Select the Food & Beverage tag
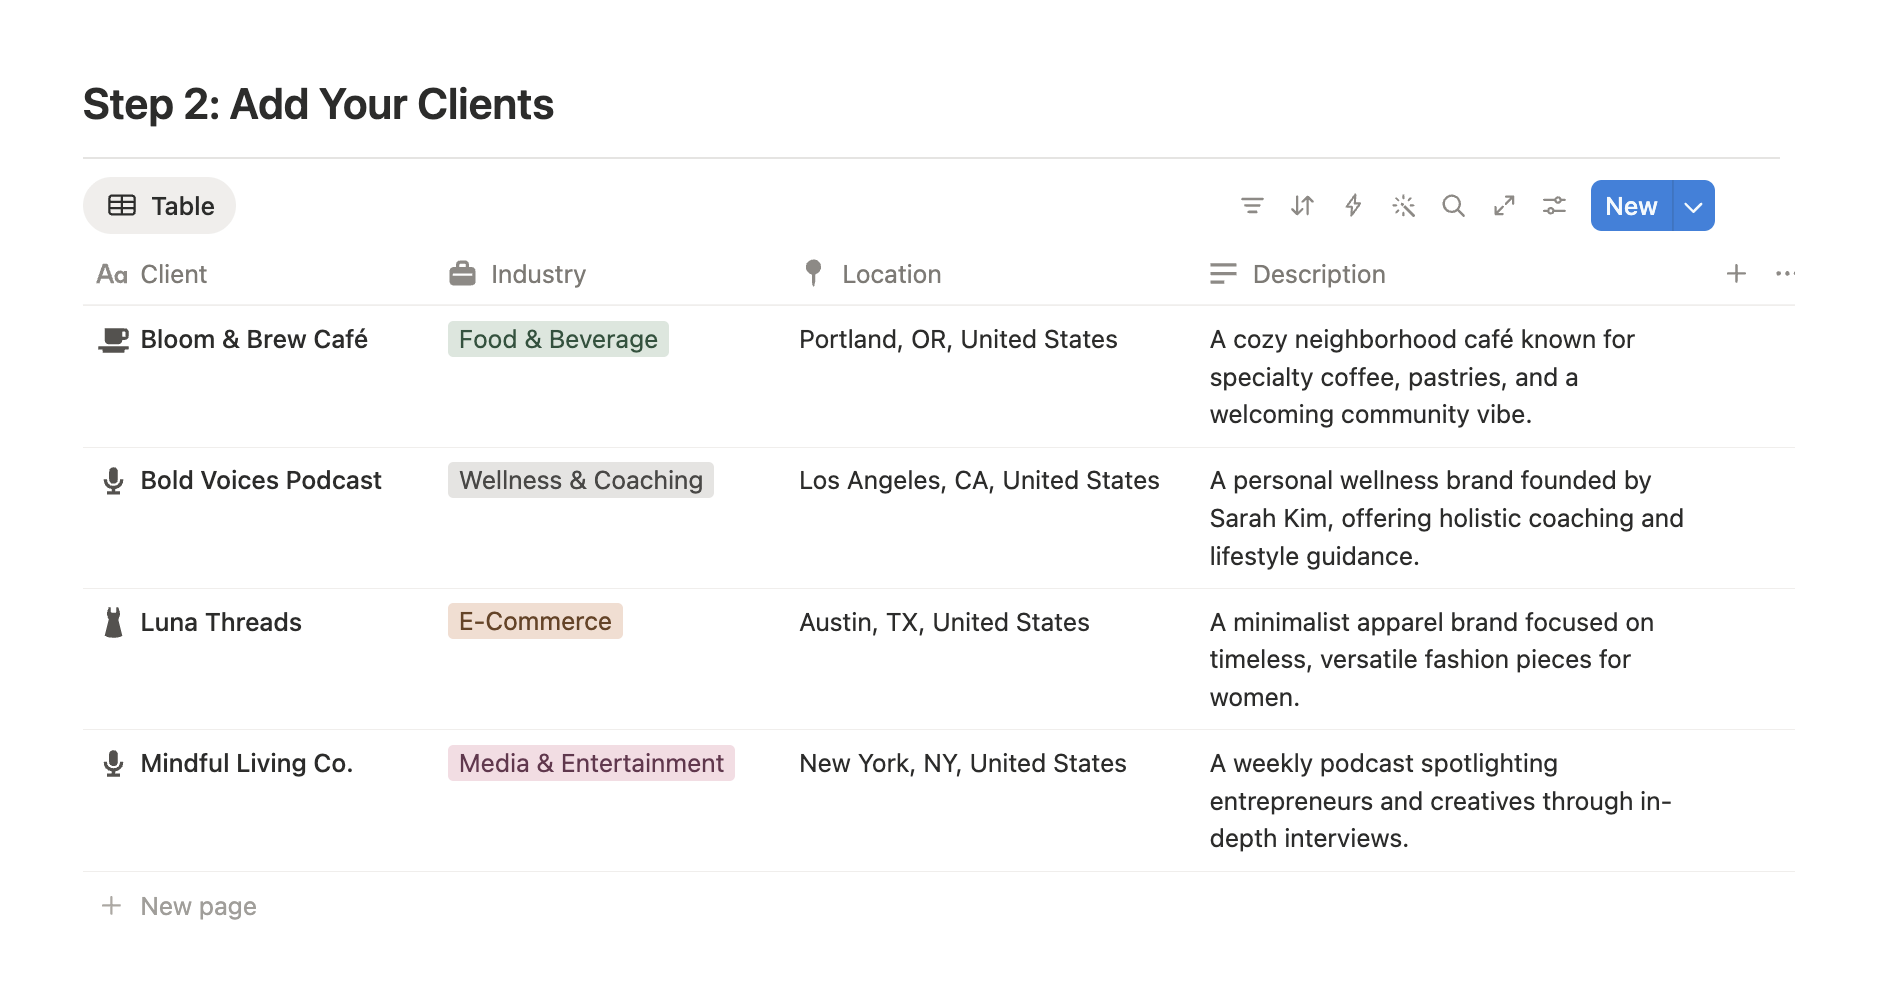1880x1000 pixels. click(x=558, y=340)
